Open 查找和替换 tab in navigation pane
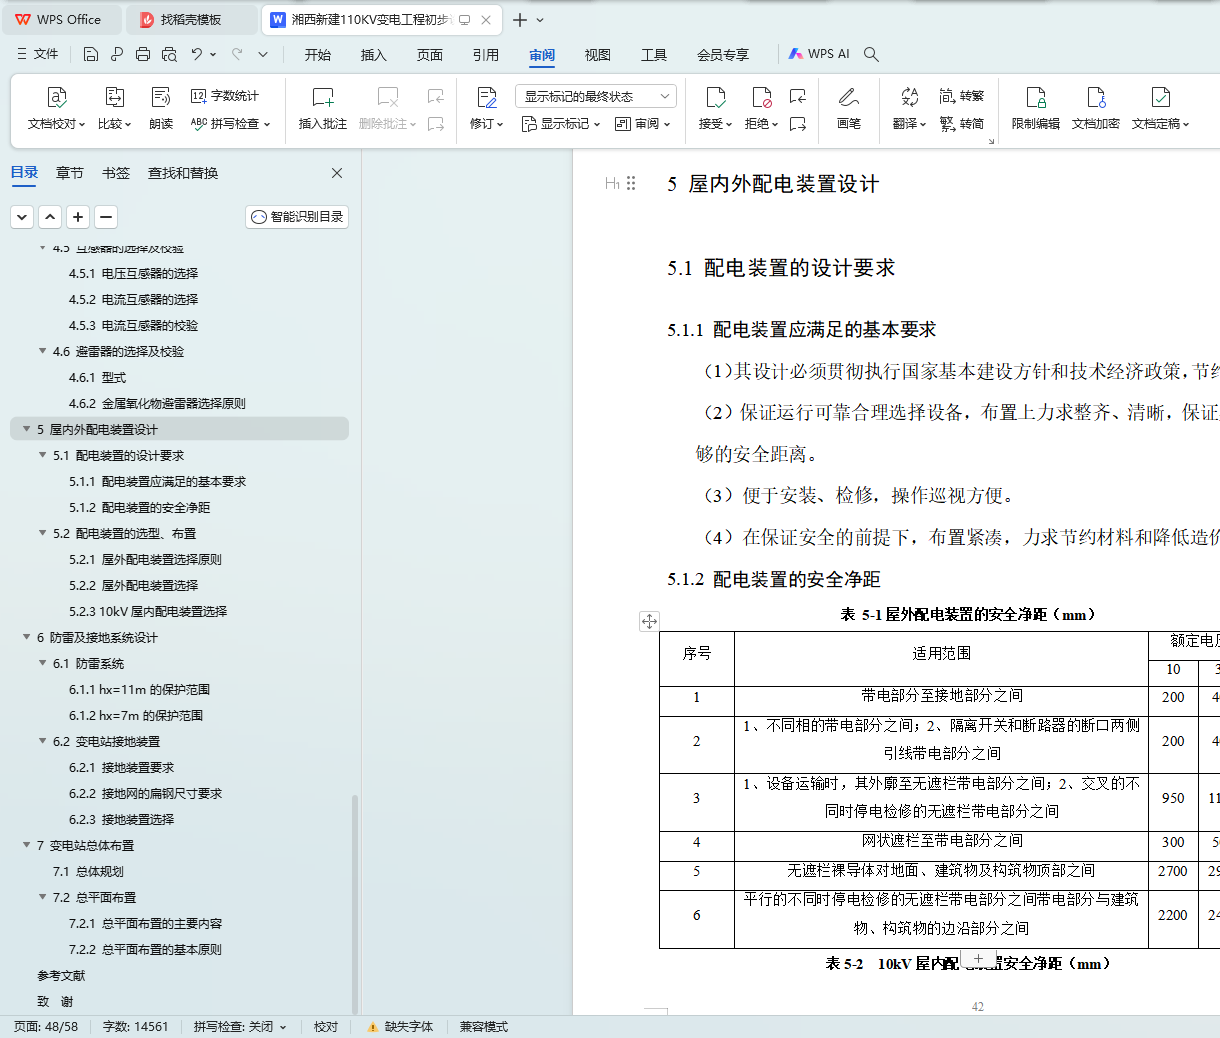Viewport: 1220px width, 1038px height. [x=183, y=173]
